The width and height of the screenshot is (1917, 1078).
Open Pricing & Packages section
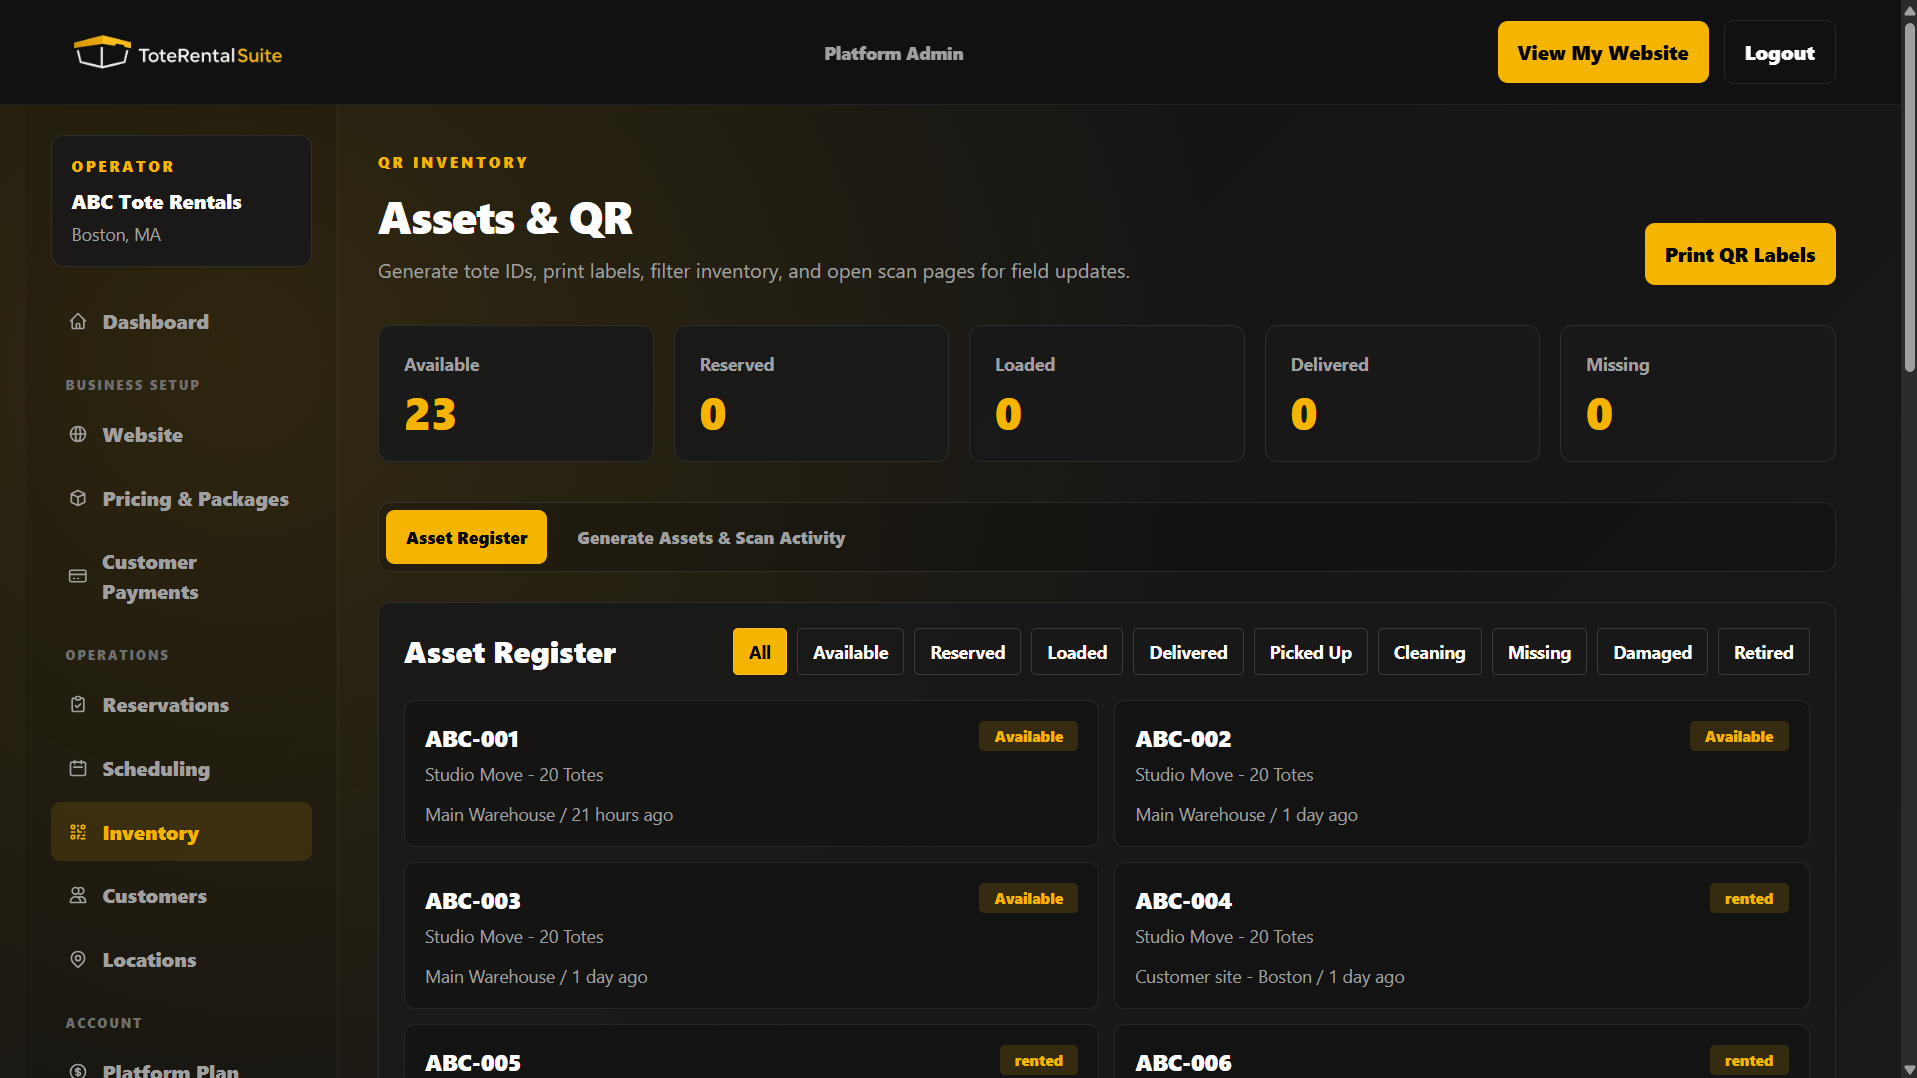click(x=181, y=499)
